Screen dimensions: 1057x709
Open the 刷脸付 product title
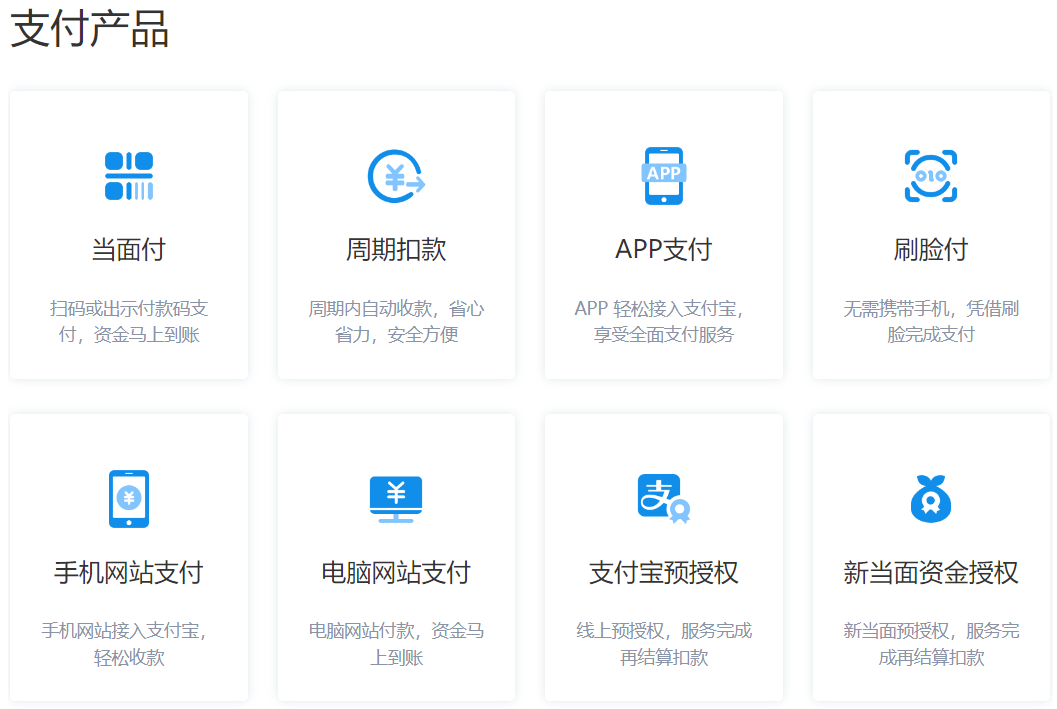click(931, 249)
